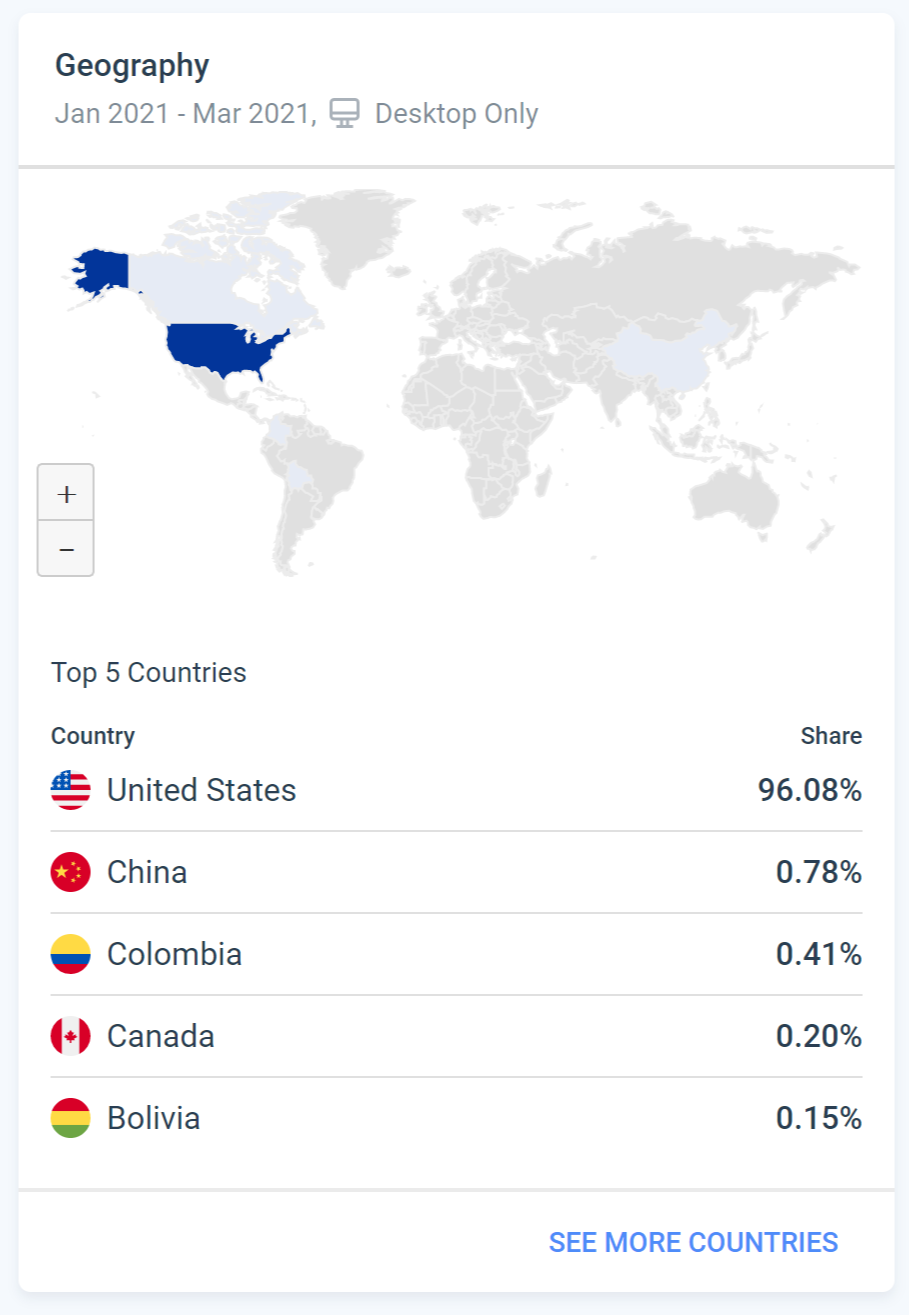Click the Canada flag icon
Screen dimensions: 909x1315
click(70, 1037)
